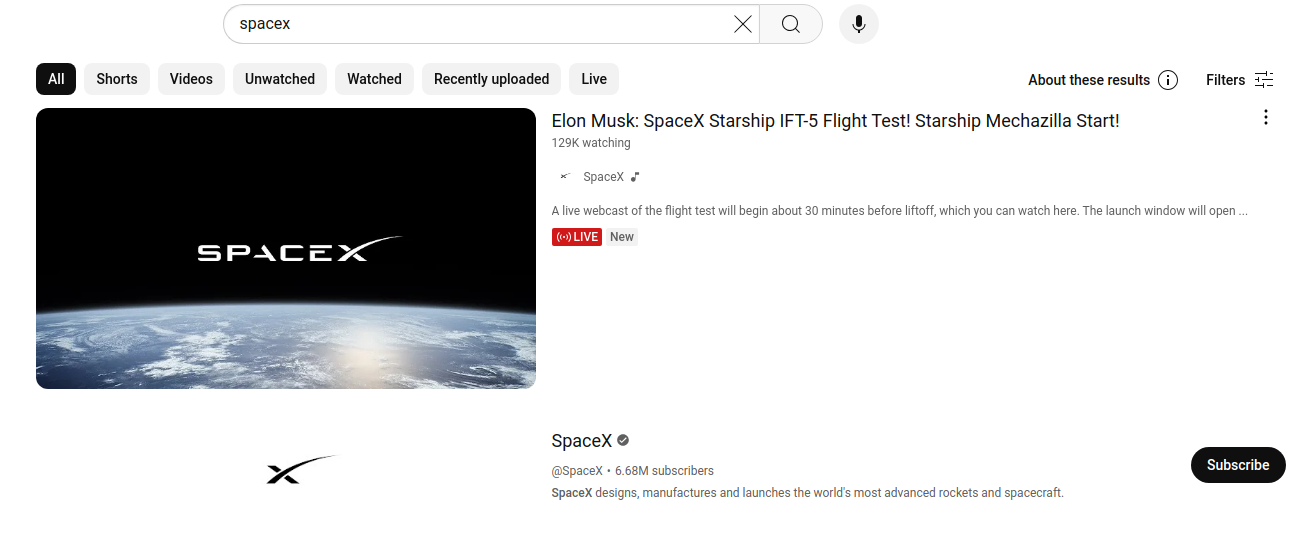The width and height of the screenshot is (1298, 544).
Task: Clear the search box with the X icon
Action: pyautogui.click(x=742, y=24)
